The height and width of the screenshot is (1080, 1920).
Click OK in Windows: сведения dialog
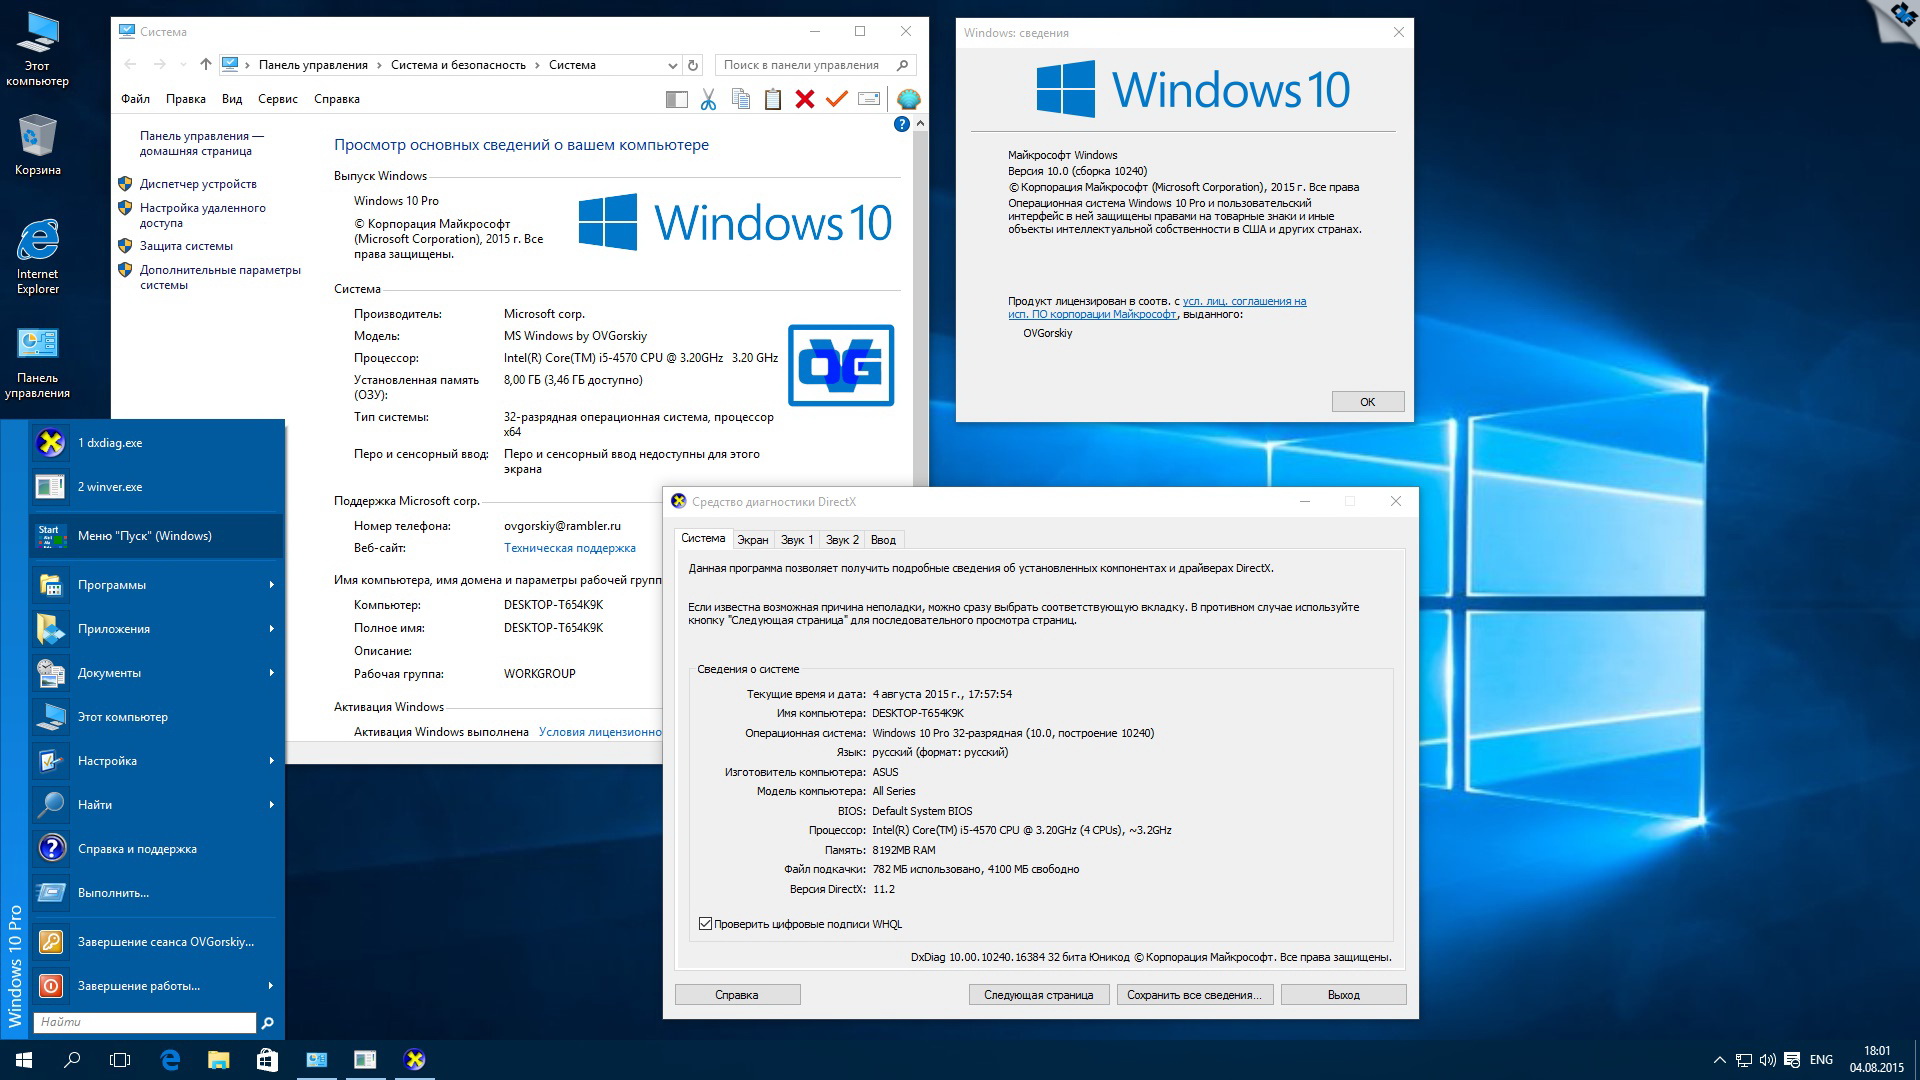pyautogui.click(x=1368, y=402)
